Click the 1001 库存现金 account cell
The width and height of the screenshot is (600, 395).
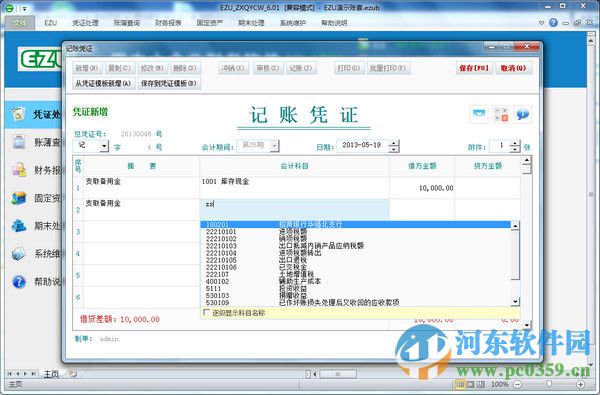tap(295, 187)
